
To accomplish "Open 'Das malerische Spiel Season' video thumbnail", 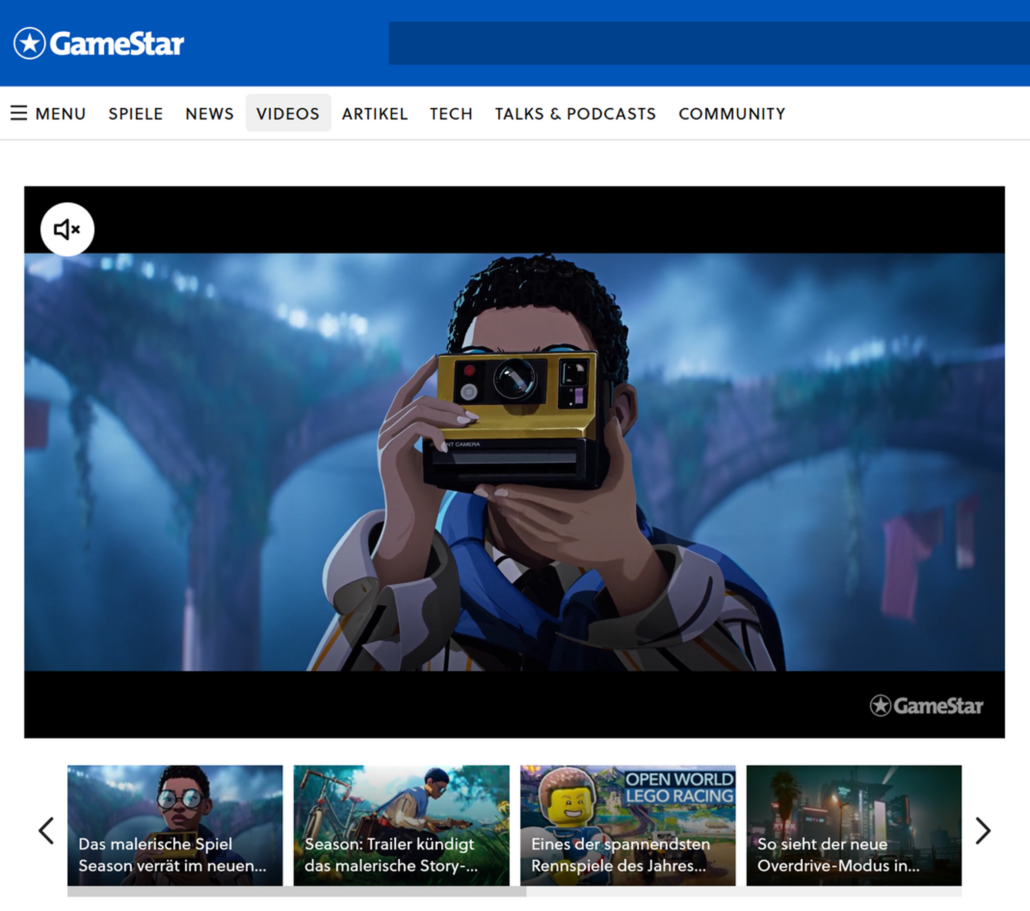I will (175, 825).
